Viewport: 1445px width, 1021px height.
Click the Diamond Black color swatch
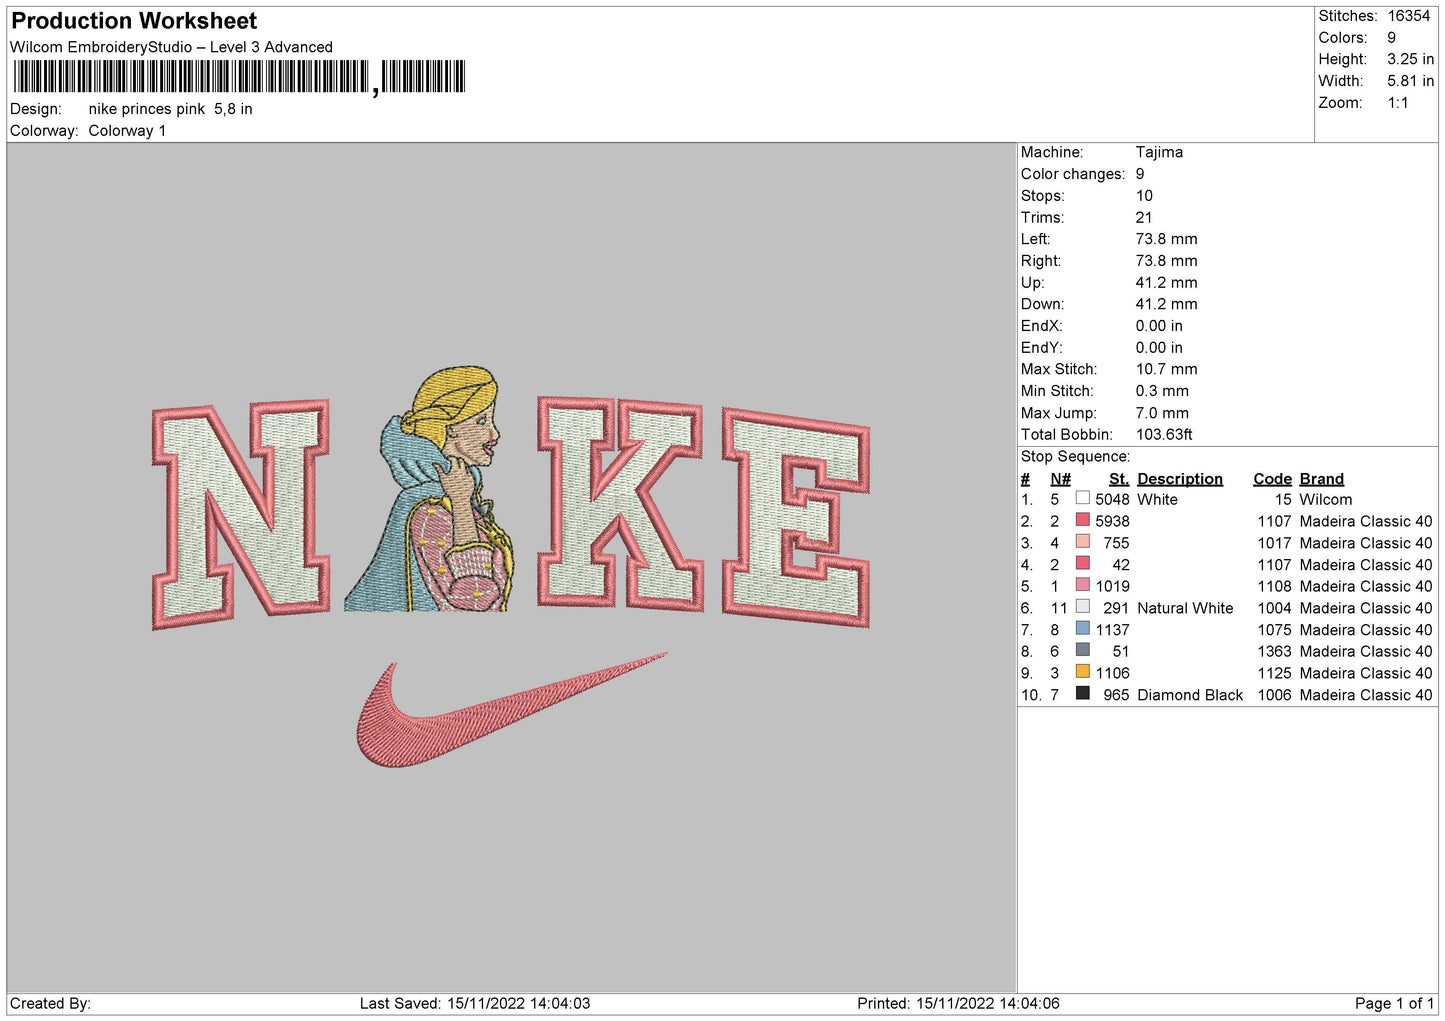[1082, 694]
